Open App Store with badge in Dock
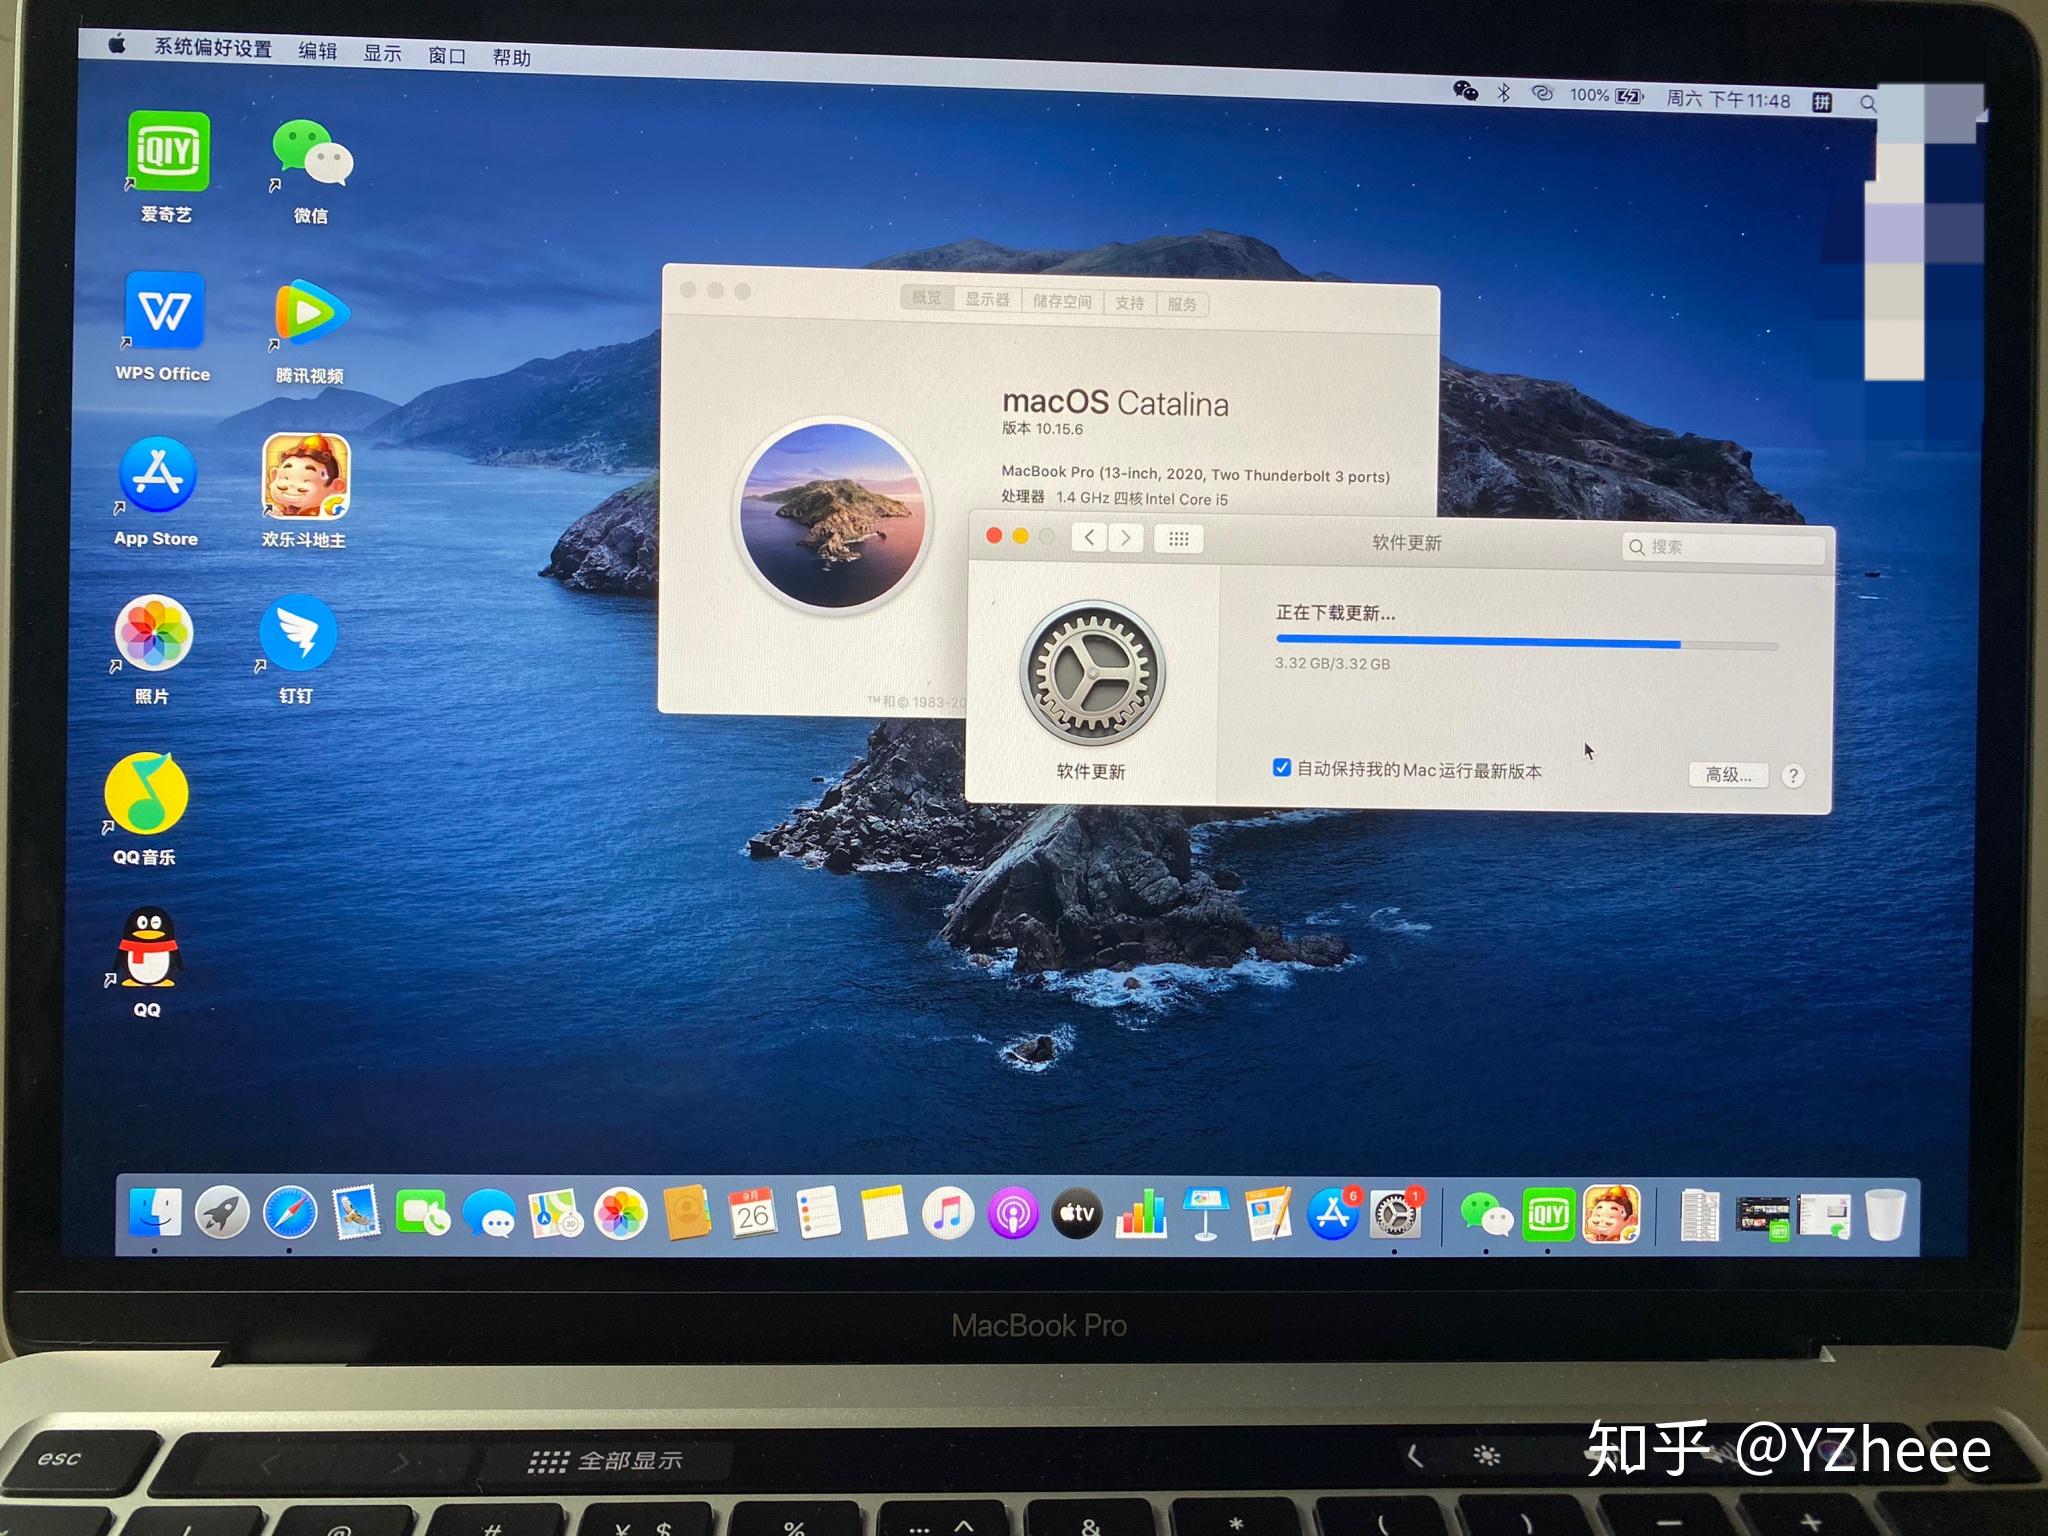The image size is (2048, 1536). [1334, 1214]
